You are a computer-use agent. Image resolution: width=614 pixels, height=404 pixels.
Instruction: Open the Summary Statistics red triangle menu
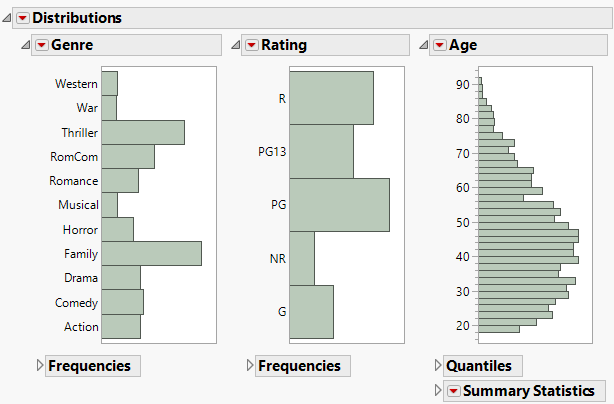453,391
